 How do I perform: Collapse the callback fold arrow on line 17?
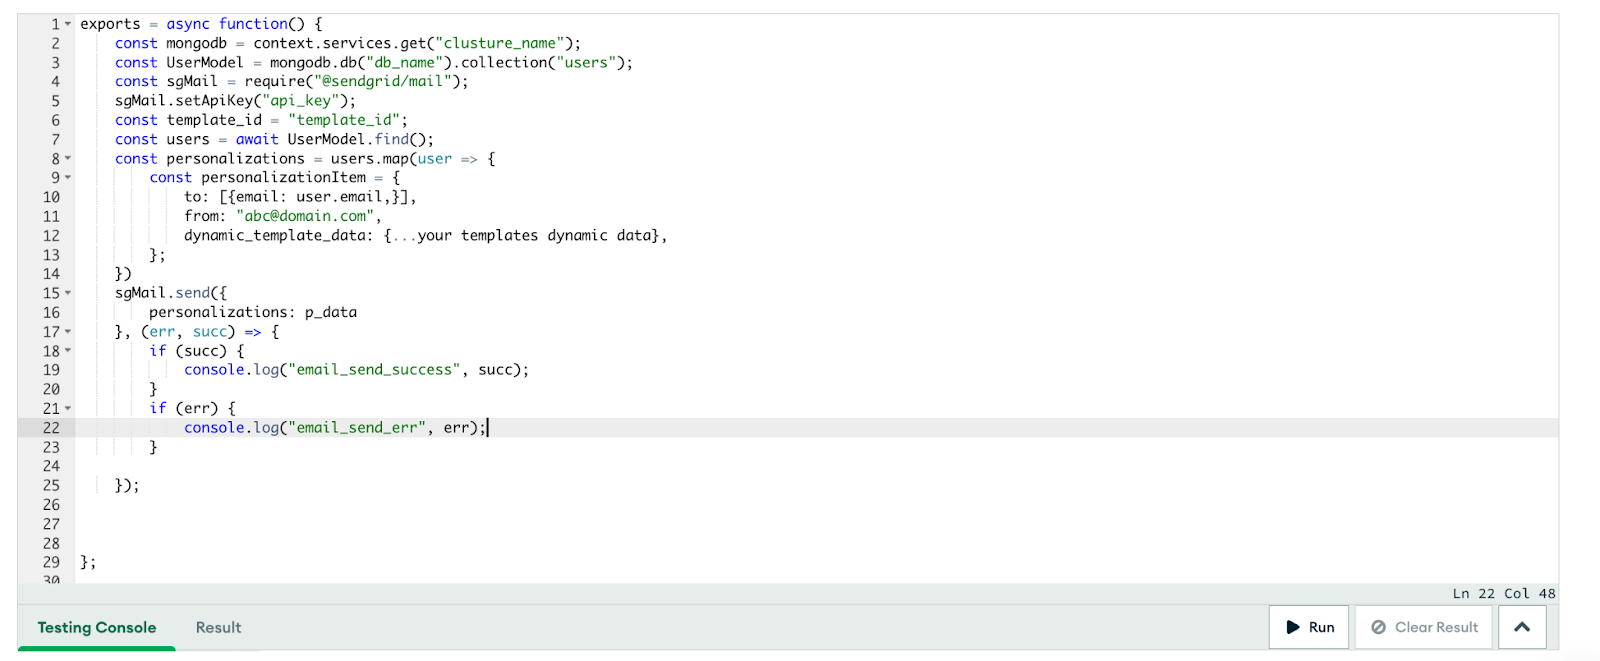[68, 332]
